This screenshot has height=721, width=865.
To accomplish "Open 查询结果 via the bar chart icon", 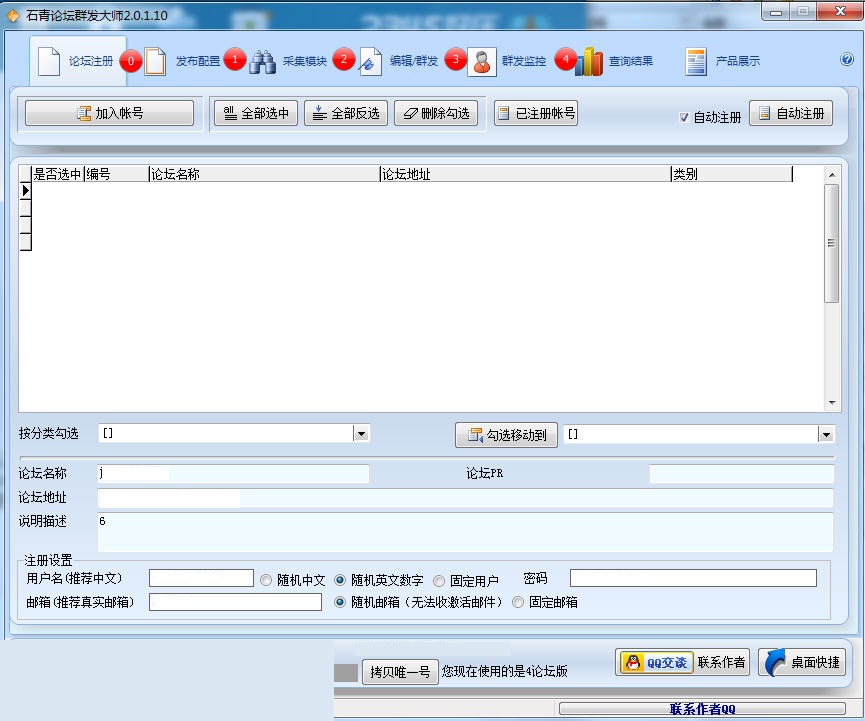I will tap(590, 60).
